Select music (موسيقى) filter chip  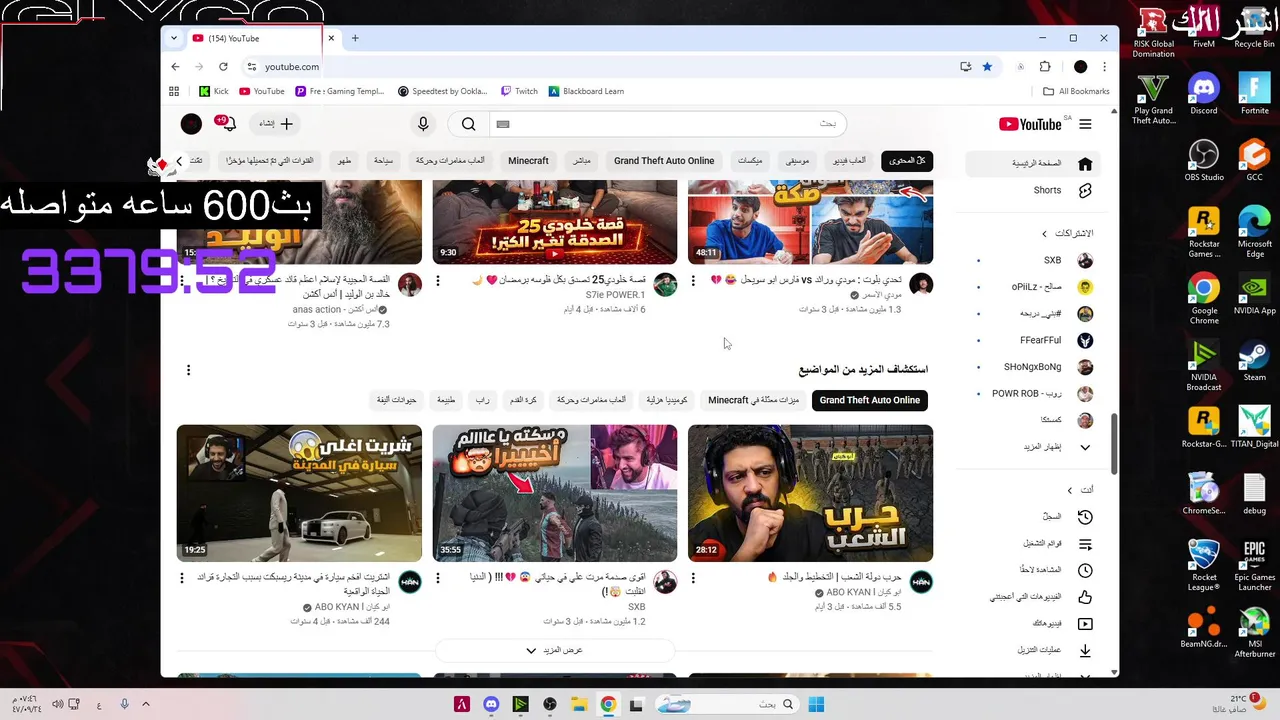point(797,160)
